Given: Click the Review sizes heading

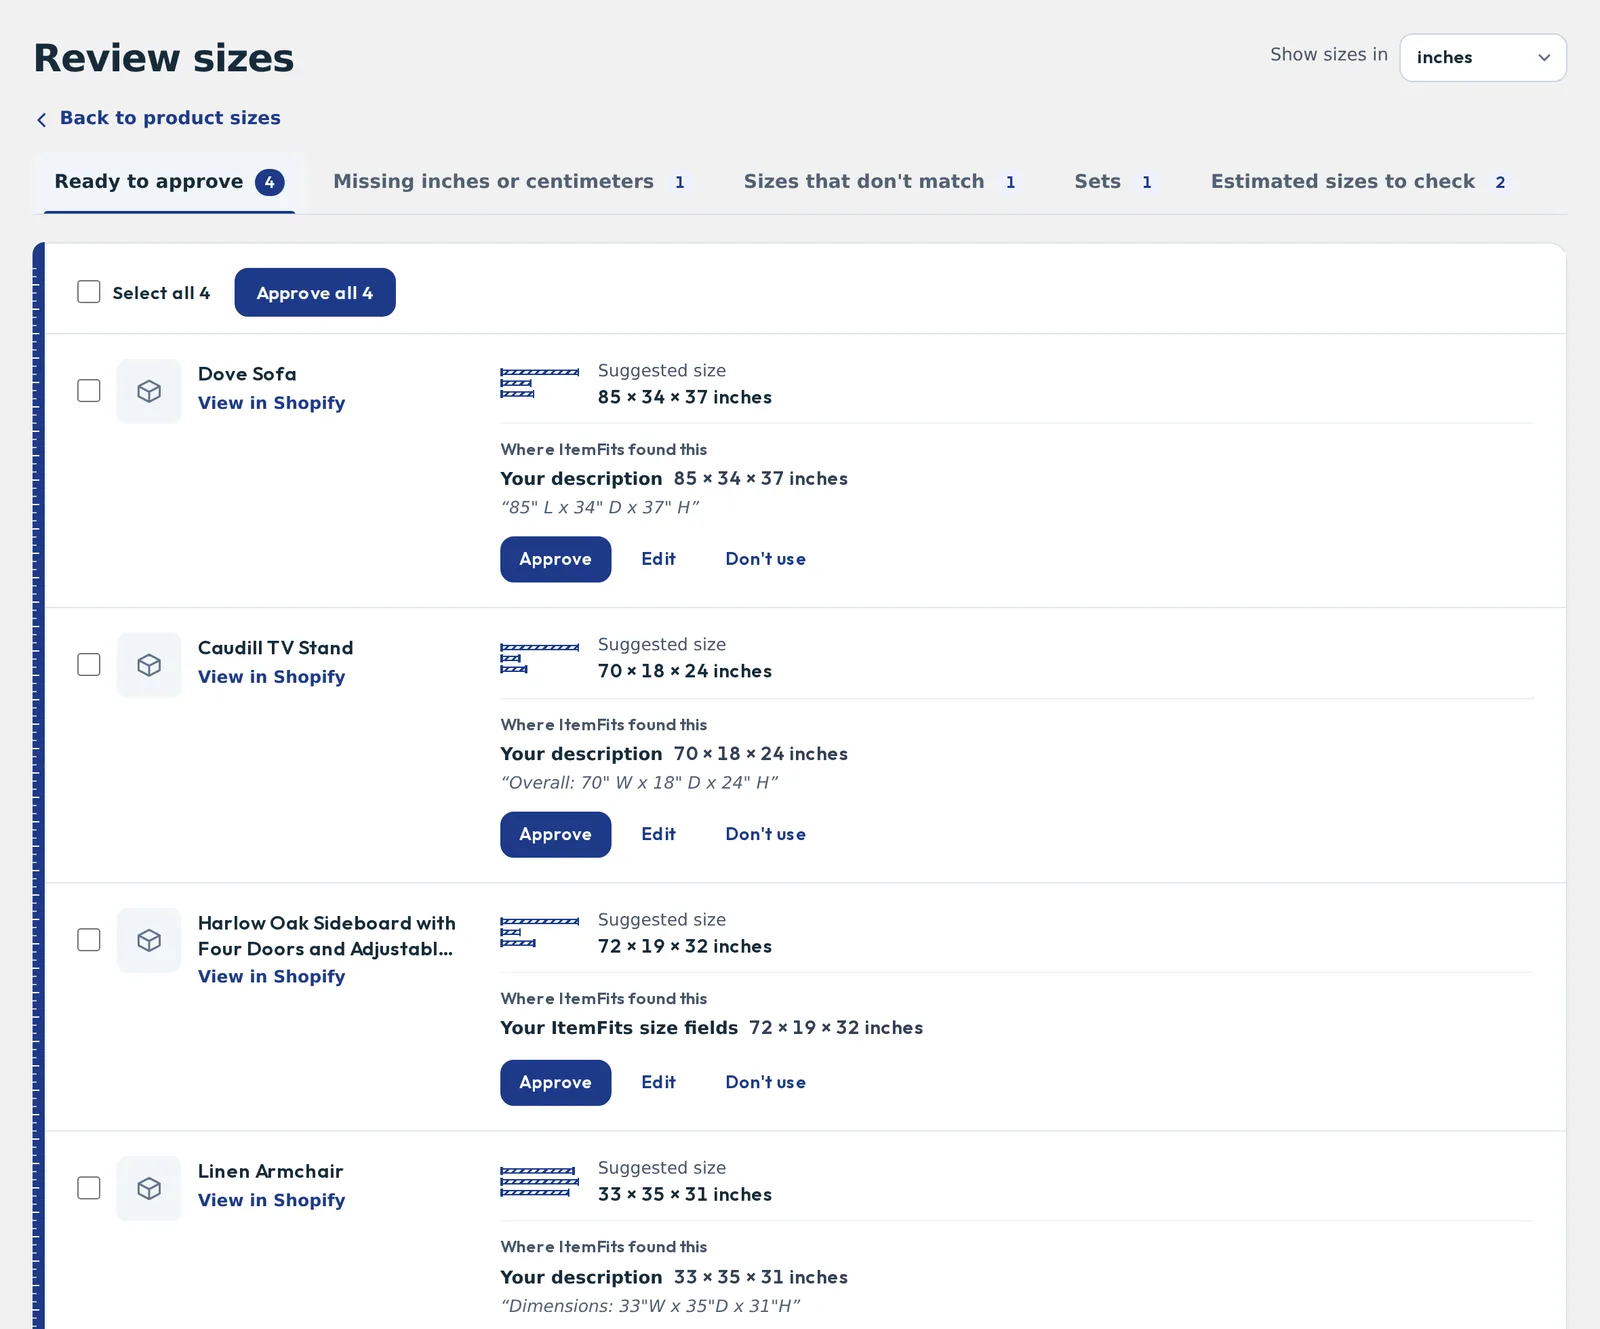Looking at the screenshot, I should pyautogui.click(x=164, y=58).
